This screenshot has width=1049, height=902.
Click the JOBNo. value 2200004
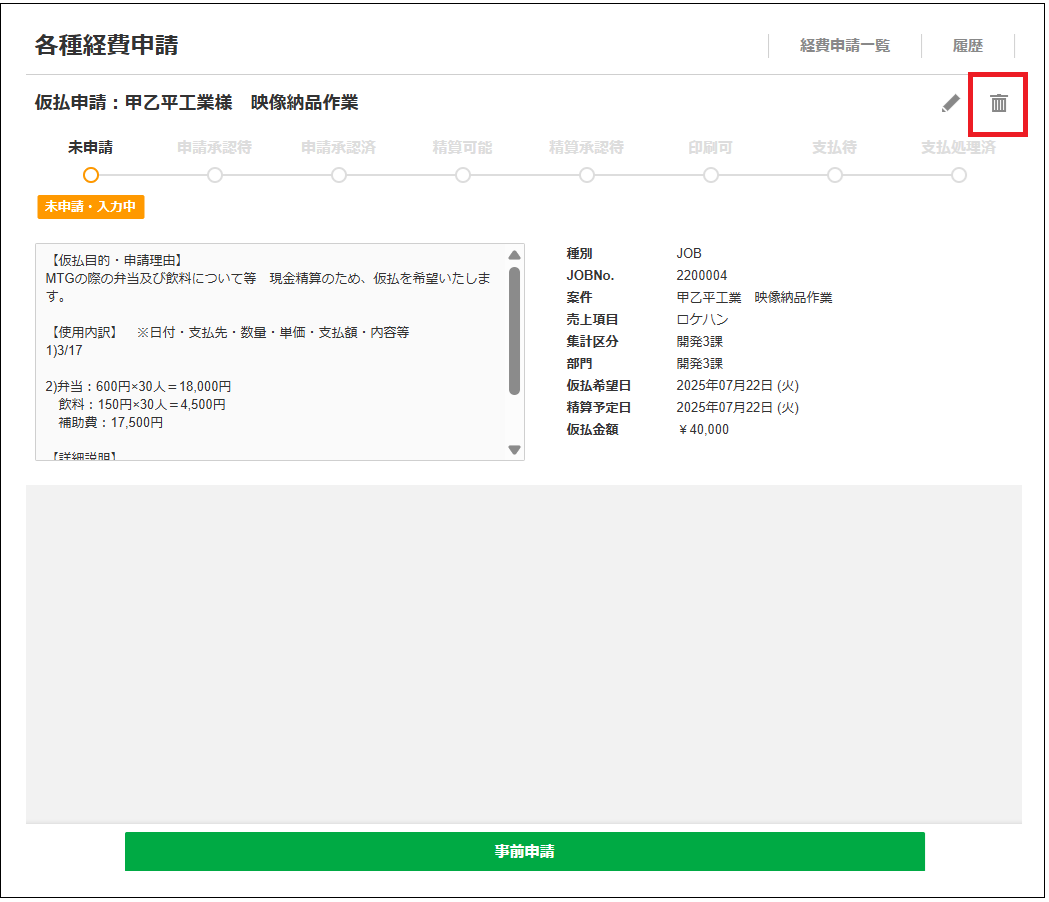pos(702,276)
